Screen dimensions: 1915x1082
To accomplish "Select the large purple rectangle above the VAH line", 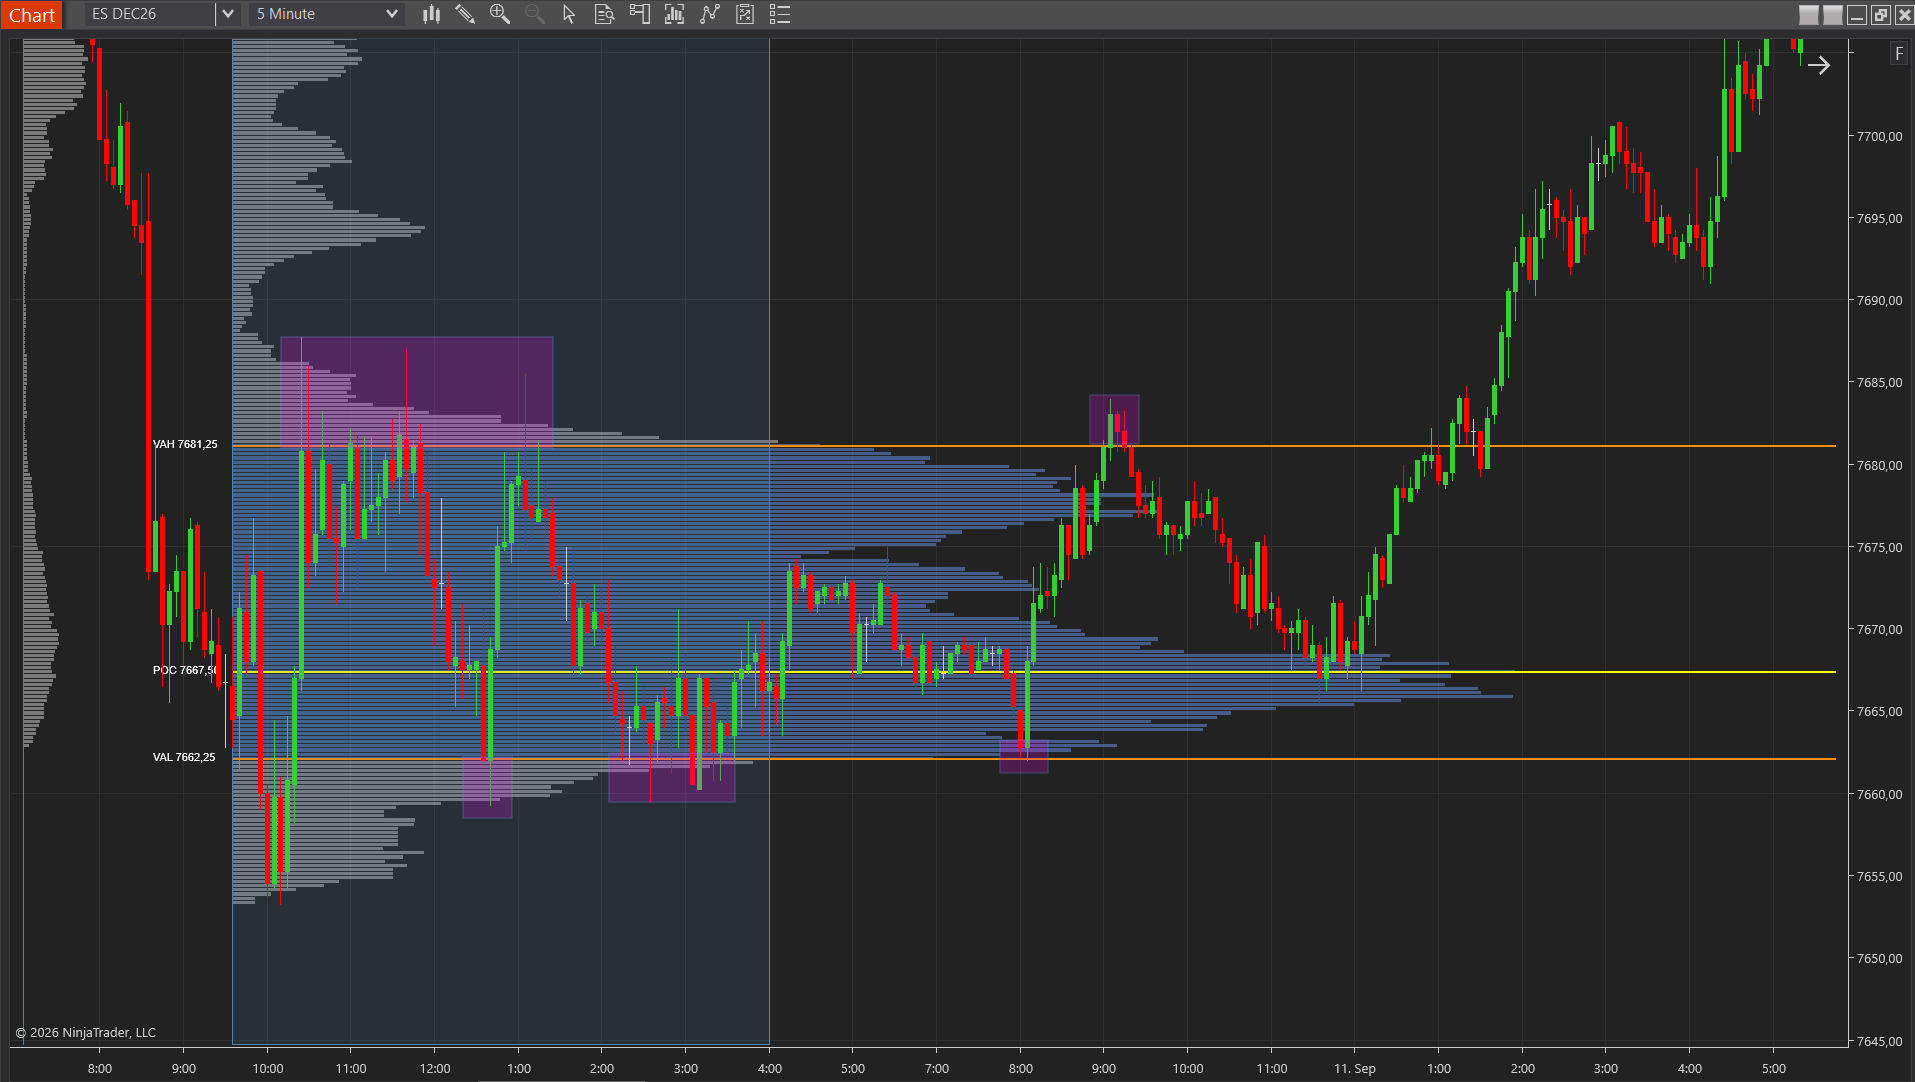I will (417, 392).
